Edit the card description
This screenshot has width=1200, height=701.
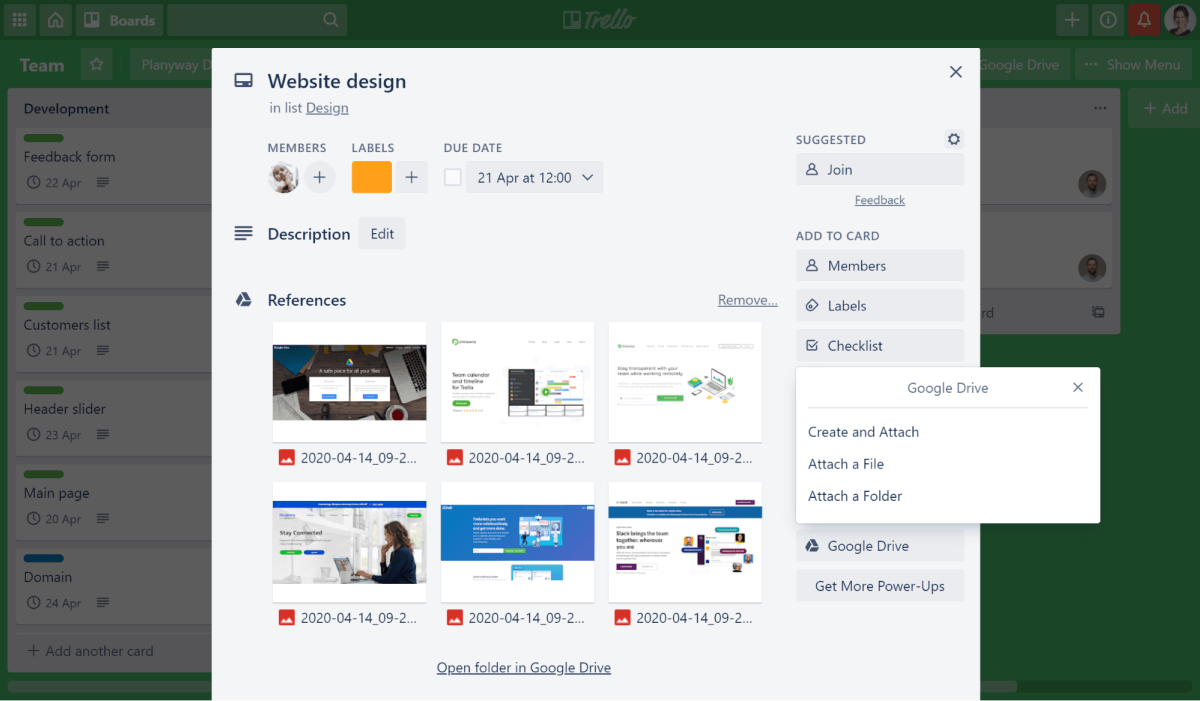pyautogui.click(x=381, y=233)
